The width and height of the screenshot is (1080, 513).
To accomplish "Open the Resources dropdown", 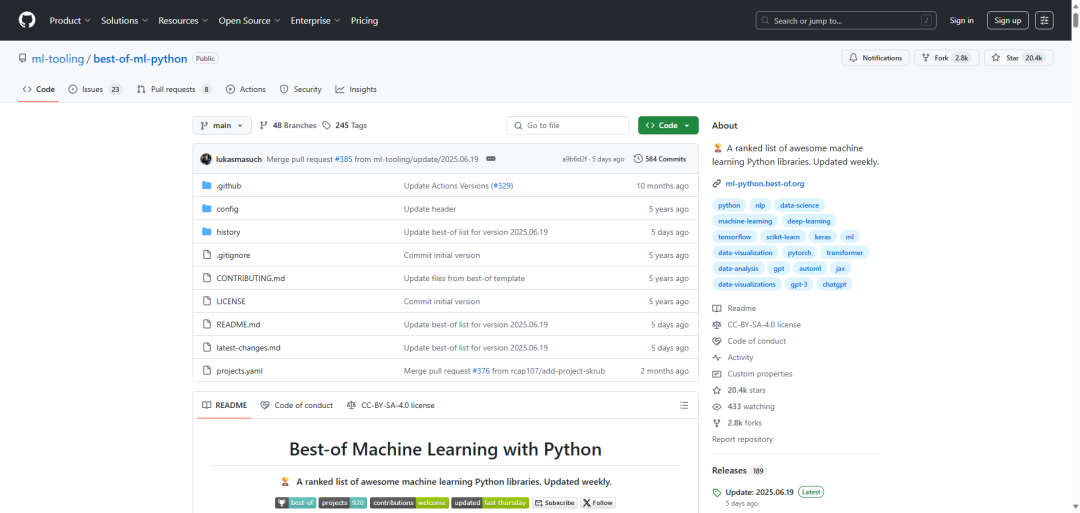I will point(183,21).
